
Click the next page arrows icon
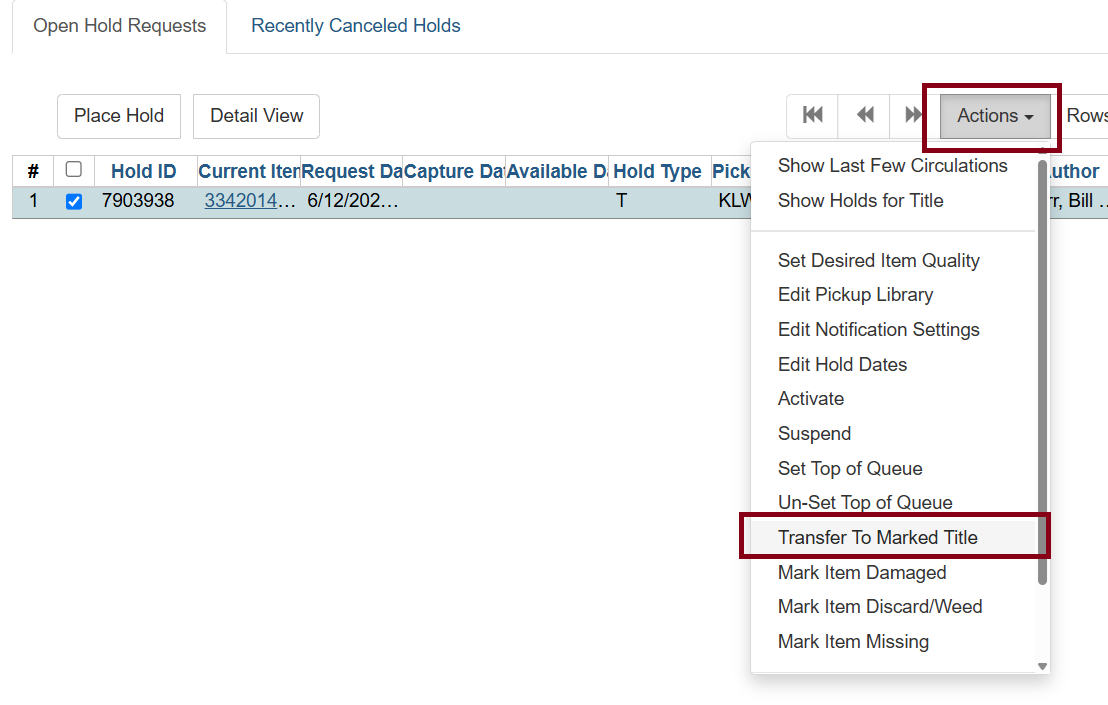click(912, 116)
